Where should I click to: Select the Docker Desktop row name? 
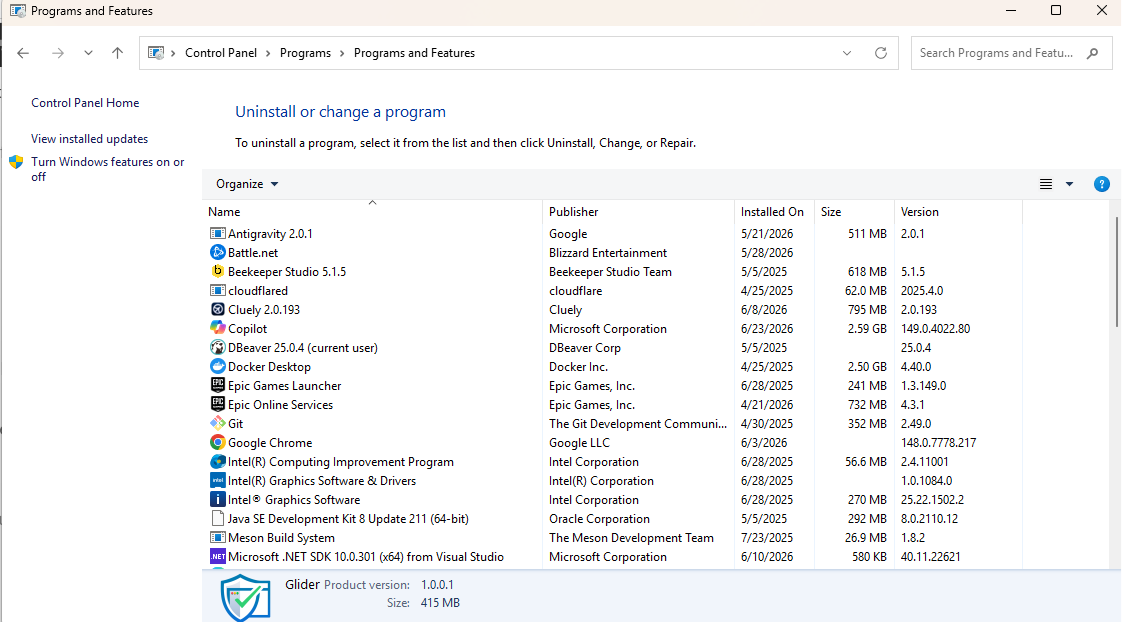point(269,366)
